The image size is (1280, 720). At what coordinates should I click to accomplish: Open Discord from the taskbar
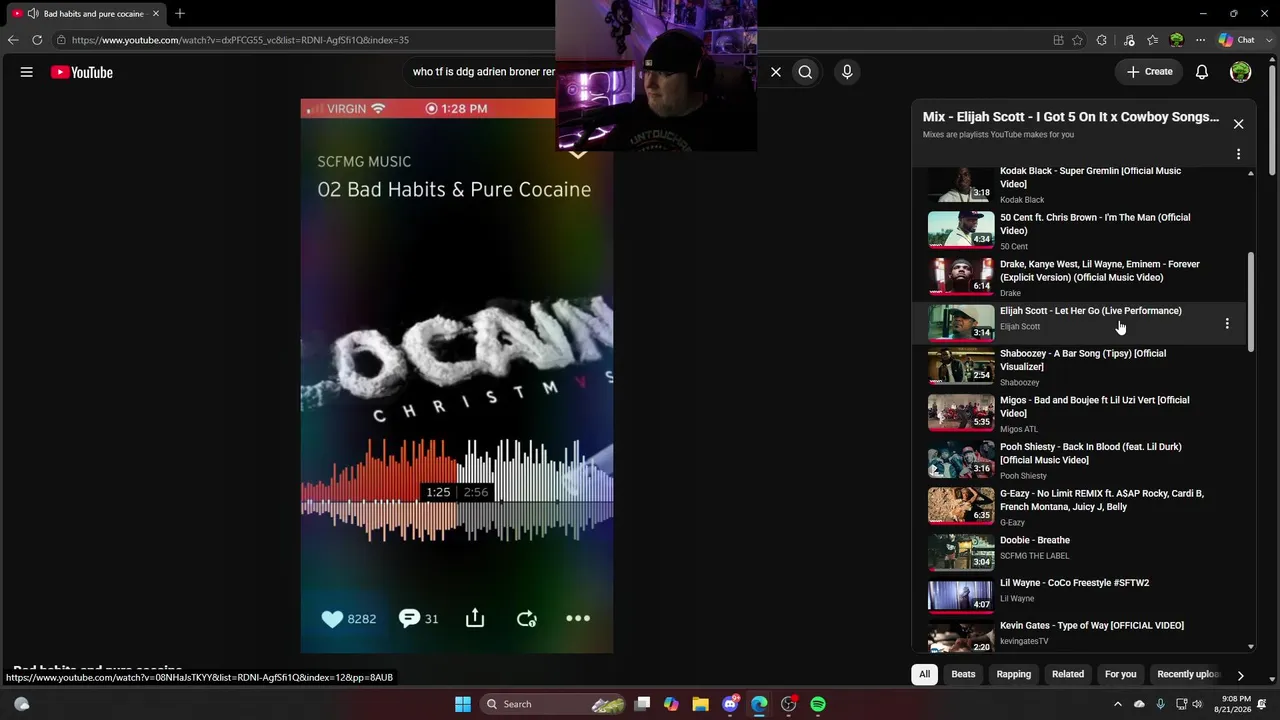[731, 704]
